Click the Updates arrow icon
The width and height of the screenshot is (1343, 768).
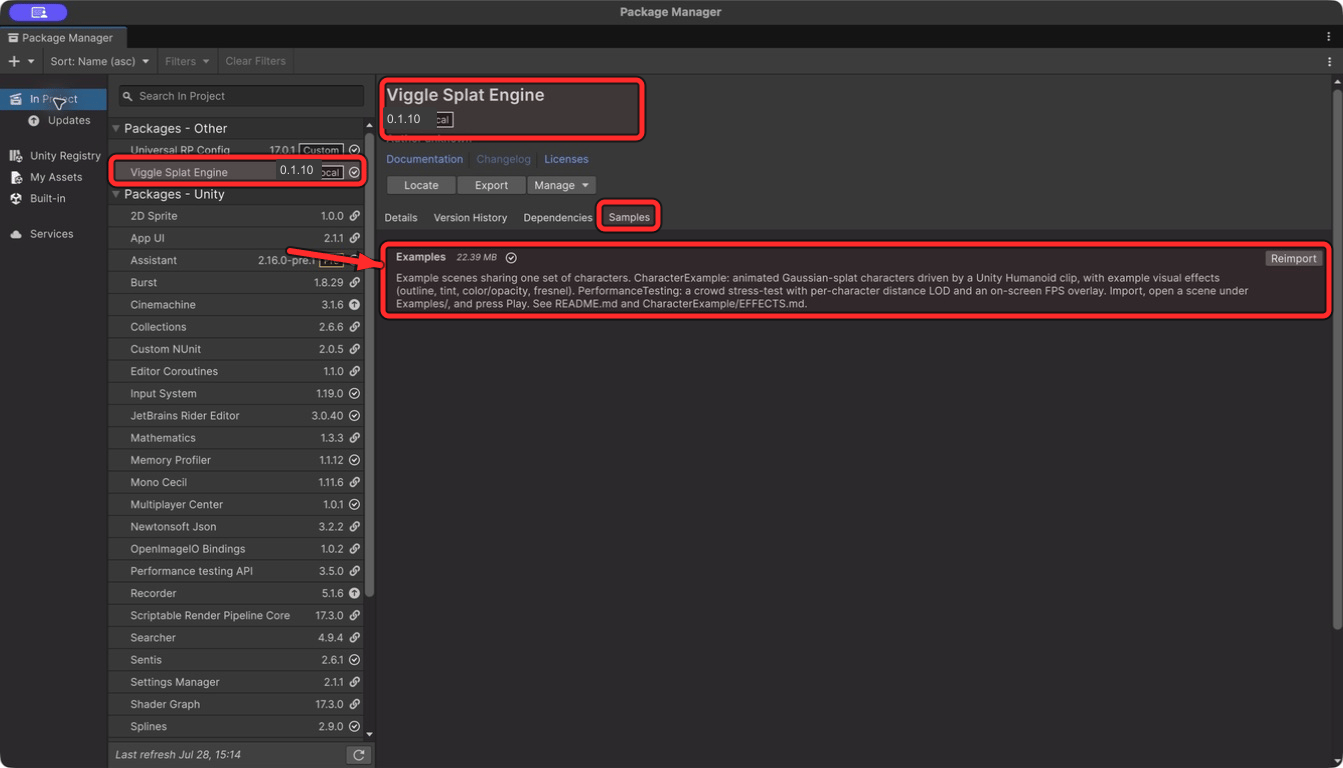[x=34, y=120]
